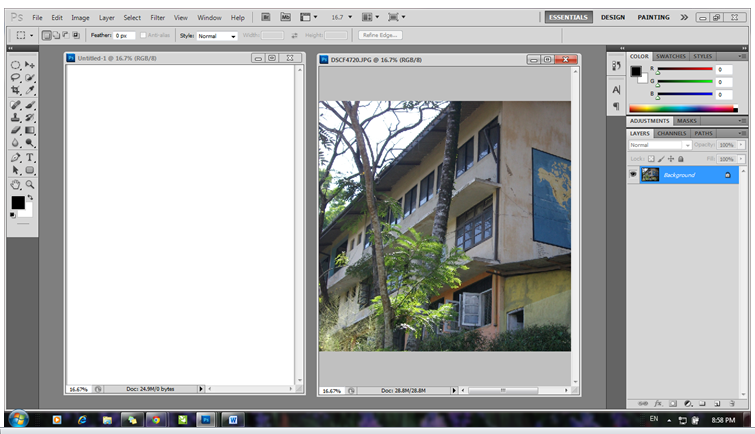Select the Healing Brush tool
The image size is (755, 434).
[x=15, y=105]
